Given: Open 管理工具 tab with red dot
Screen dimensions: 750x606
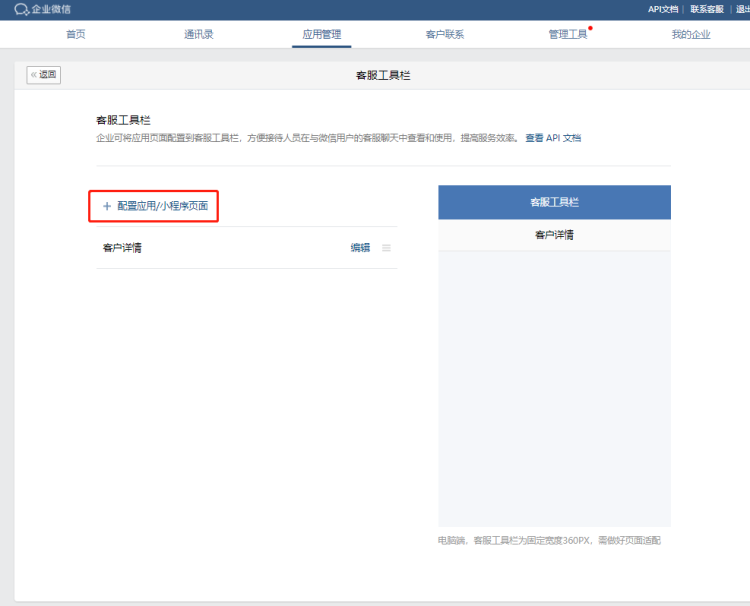Looking at the screenshot, I should click(x=568, y=34).
